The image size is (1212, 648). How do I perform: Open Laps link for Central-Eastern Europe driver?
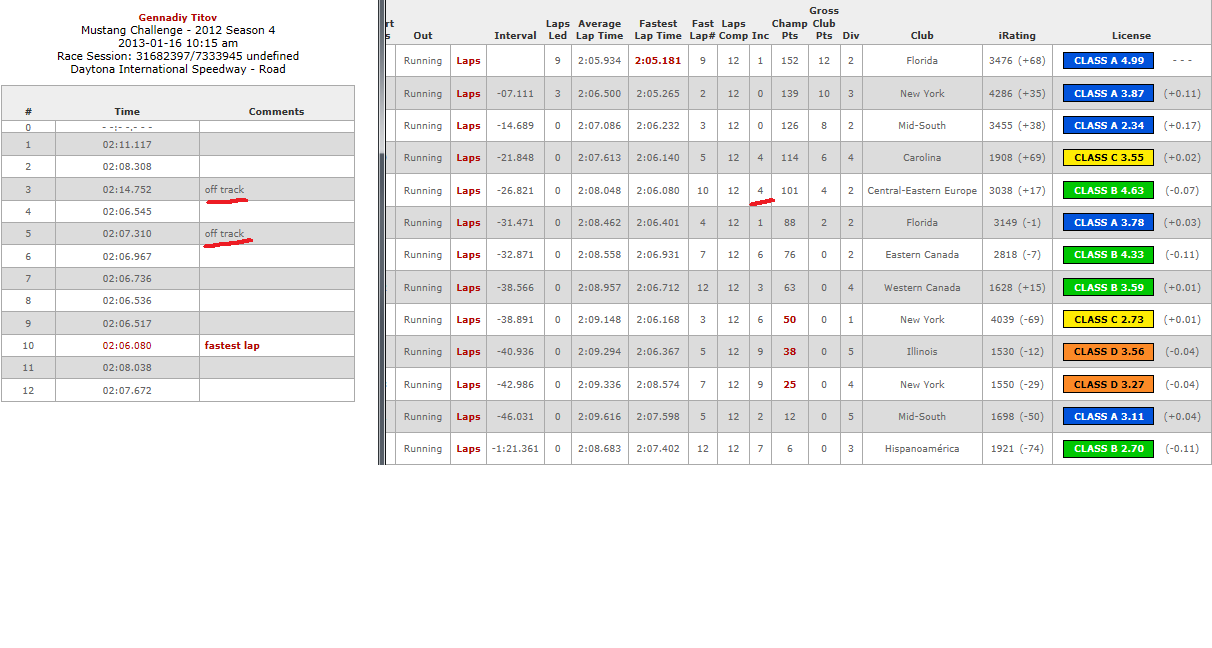pyautogui.click(x=468, y=191)
